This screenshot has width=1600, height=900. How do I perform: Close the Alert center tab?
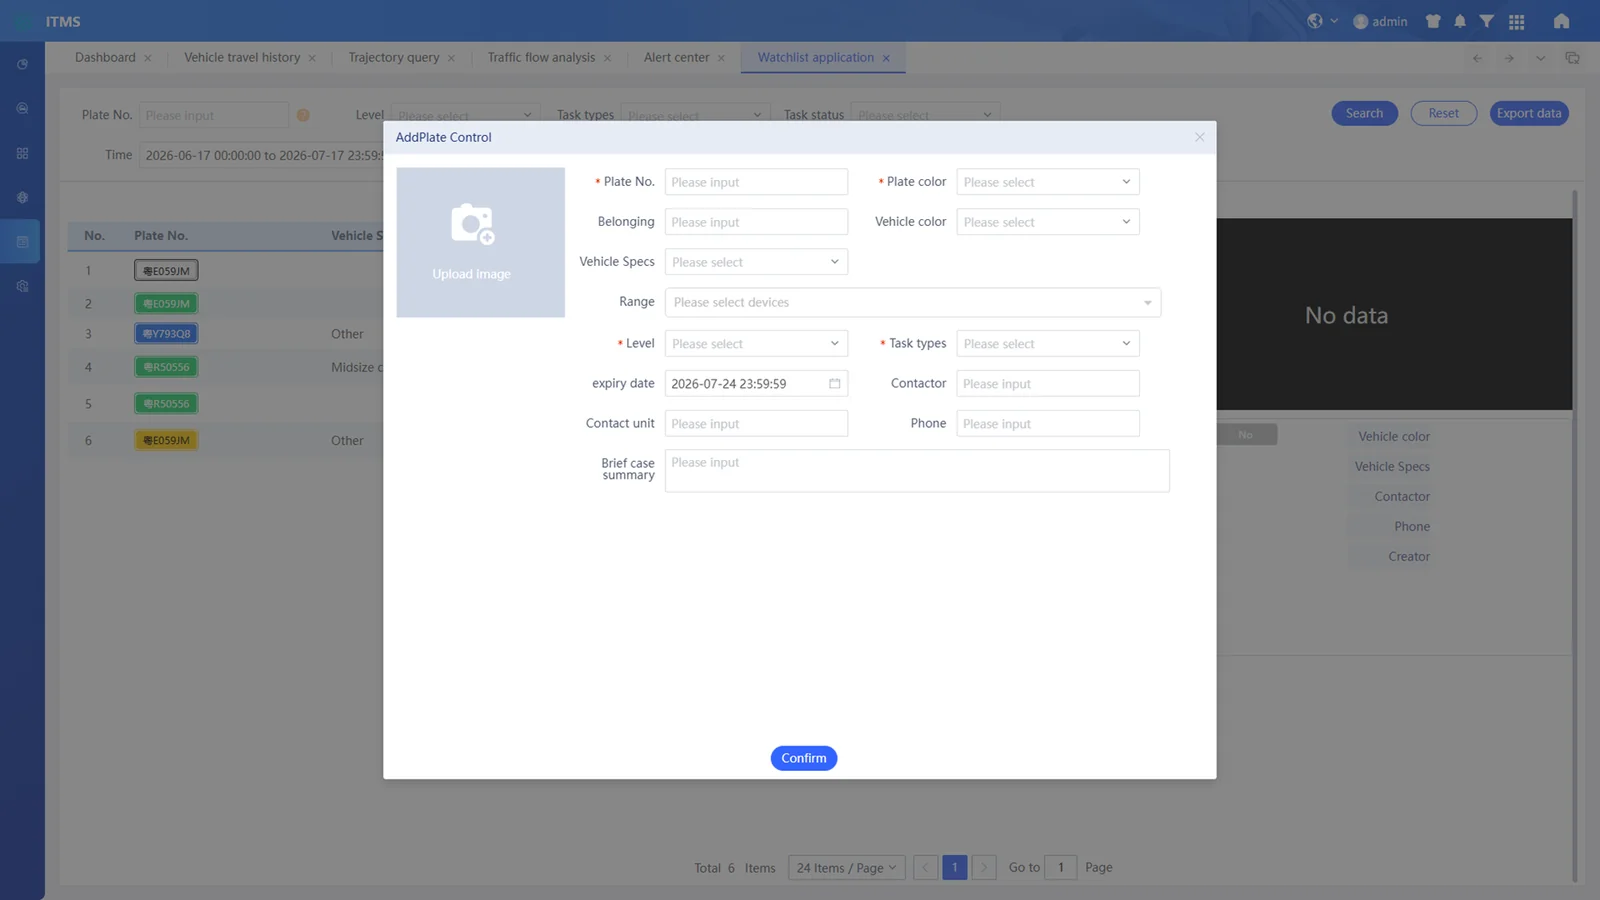(x=721, y=58)
